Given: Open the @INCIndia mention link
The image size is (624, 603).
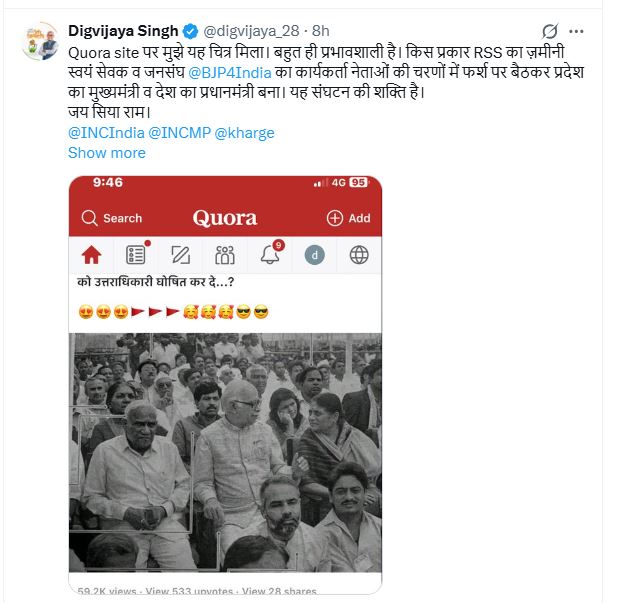Looking at the screenshot, I should (x=105, y=132).
